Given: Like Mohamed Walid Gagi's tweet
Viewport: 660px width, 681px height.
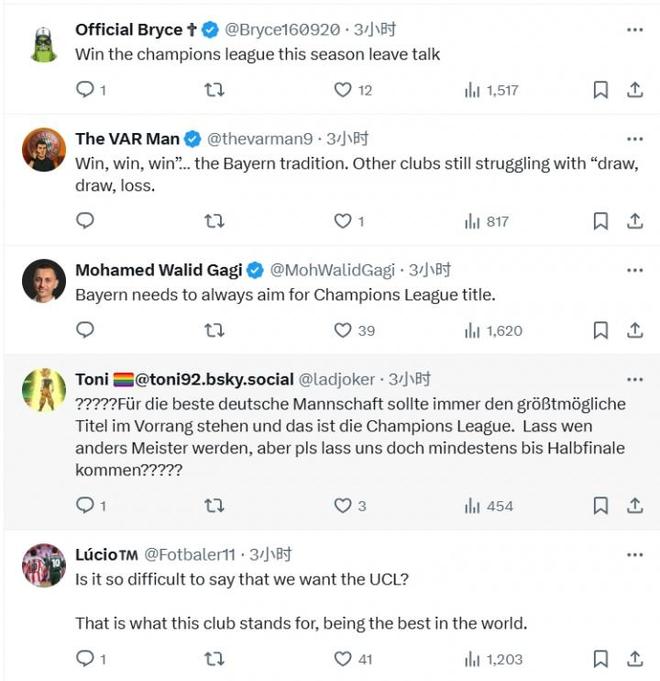Looking at the screenshot, I should [x=343, y=330].
